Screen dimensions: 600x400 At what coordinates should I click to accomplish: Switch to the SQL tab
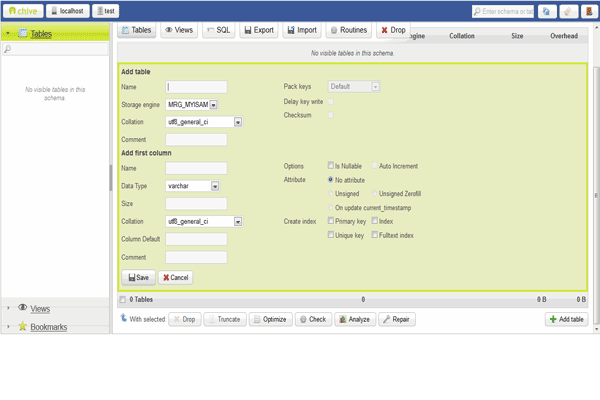point(220,31)
